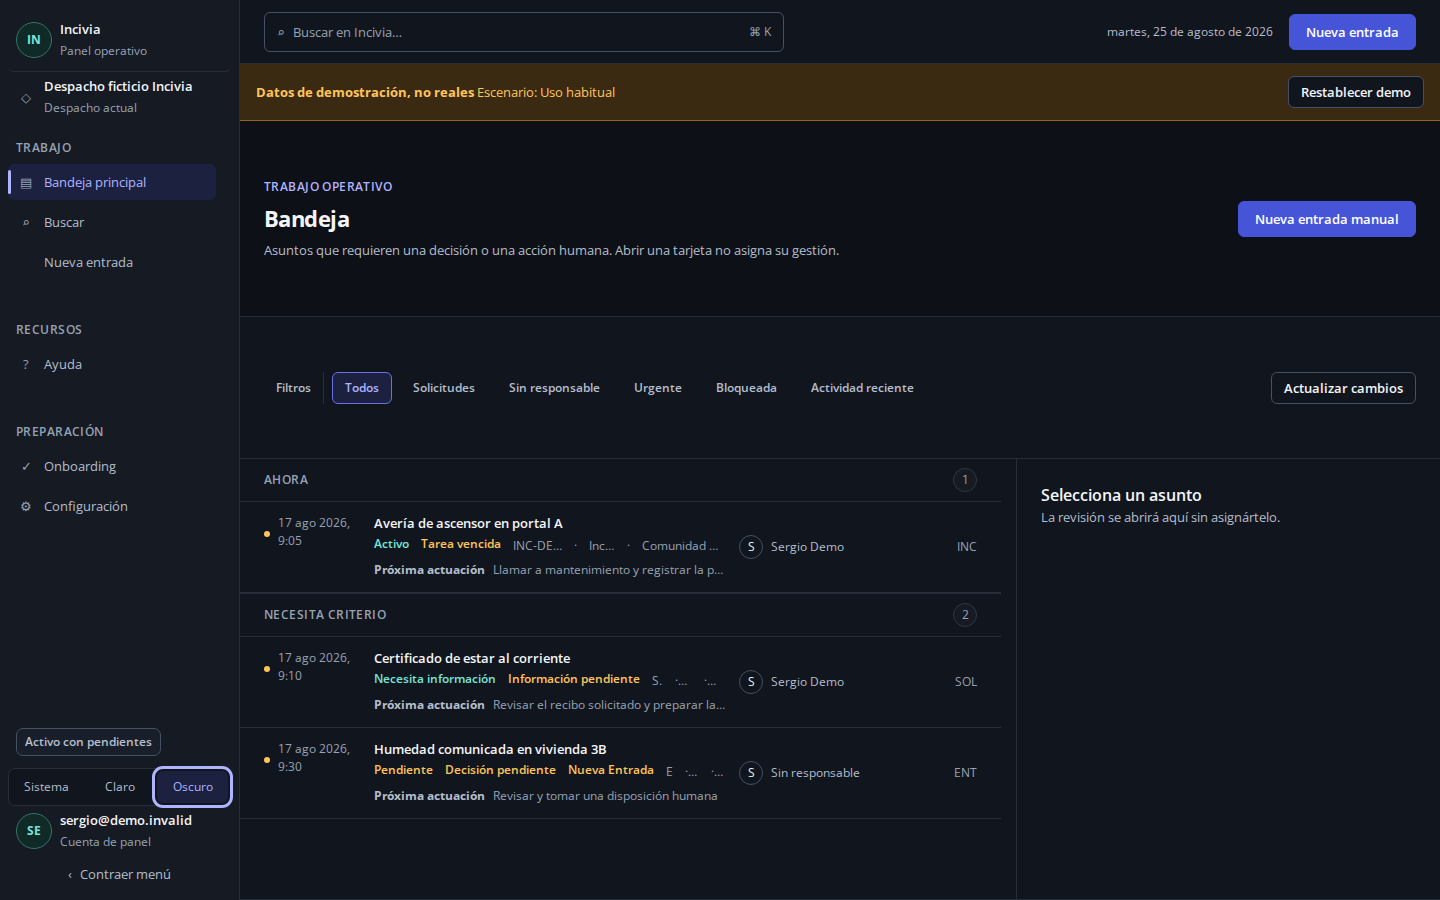Open the Certificado de estar al corriente case
The height and width of the screenshot is (900, 1440).
coord(620,682)
